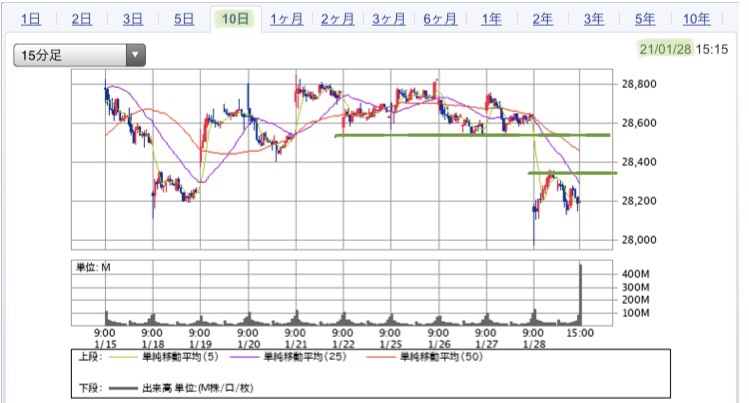Select the 2ヶ月 range tab
Screen dimensions: 749x403
338,19
